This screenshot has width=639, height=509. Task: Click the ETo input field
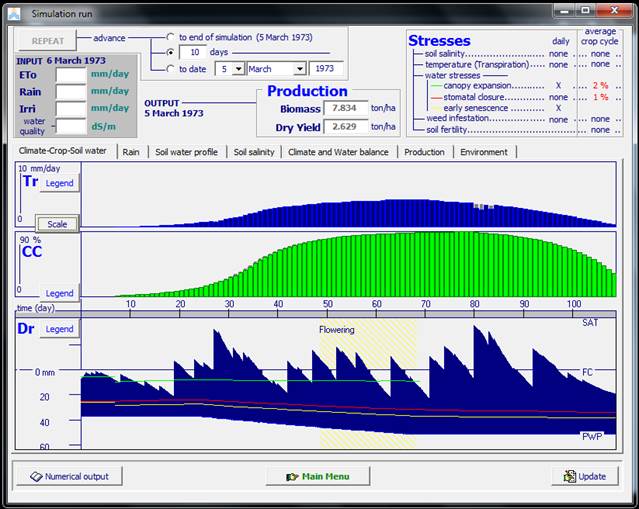(71, 75)
